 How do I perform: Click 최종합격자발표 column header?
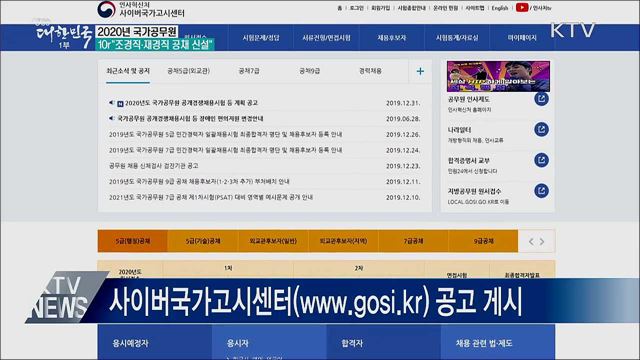(x=522, y=275)
